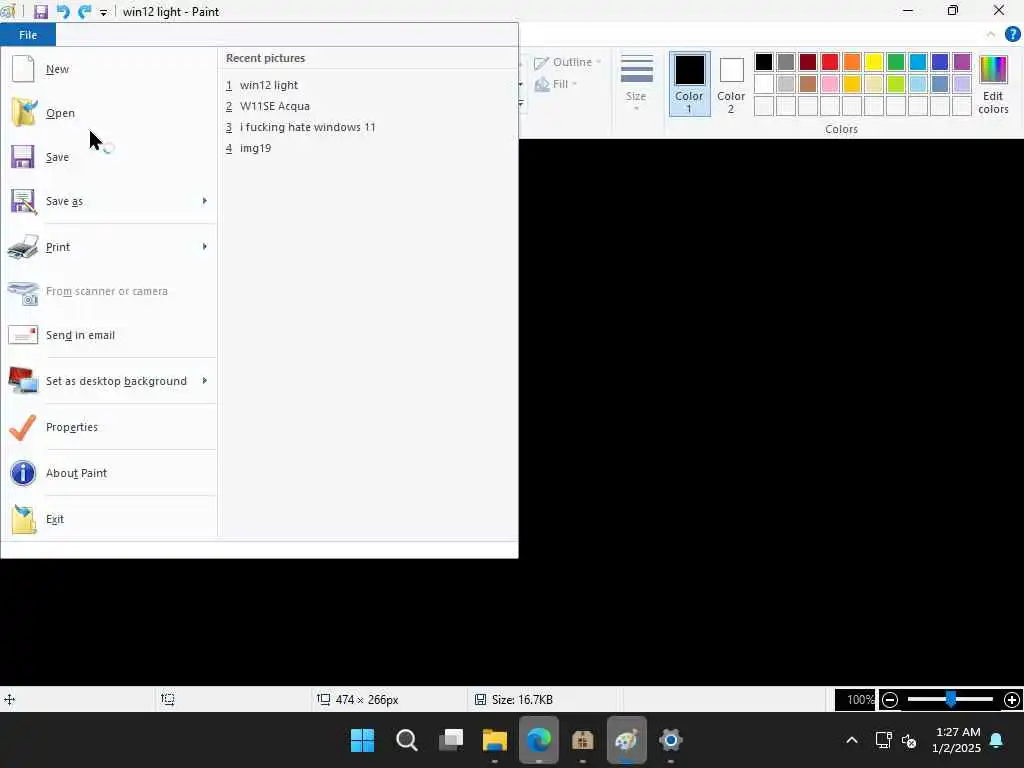Click the Properties checkmark icon
1024x768 pixels.
click(x=23, y=427)
